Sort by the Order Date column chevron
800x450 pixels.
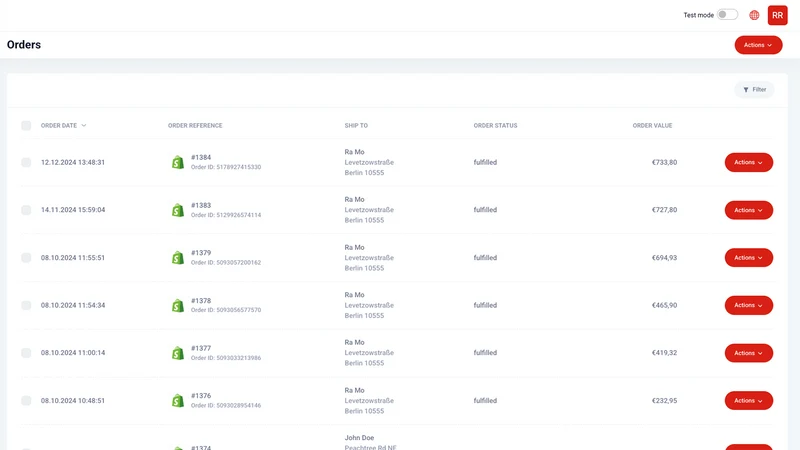[x=84, y=126]
